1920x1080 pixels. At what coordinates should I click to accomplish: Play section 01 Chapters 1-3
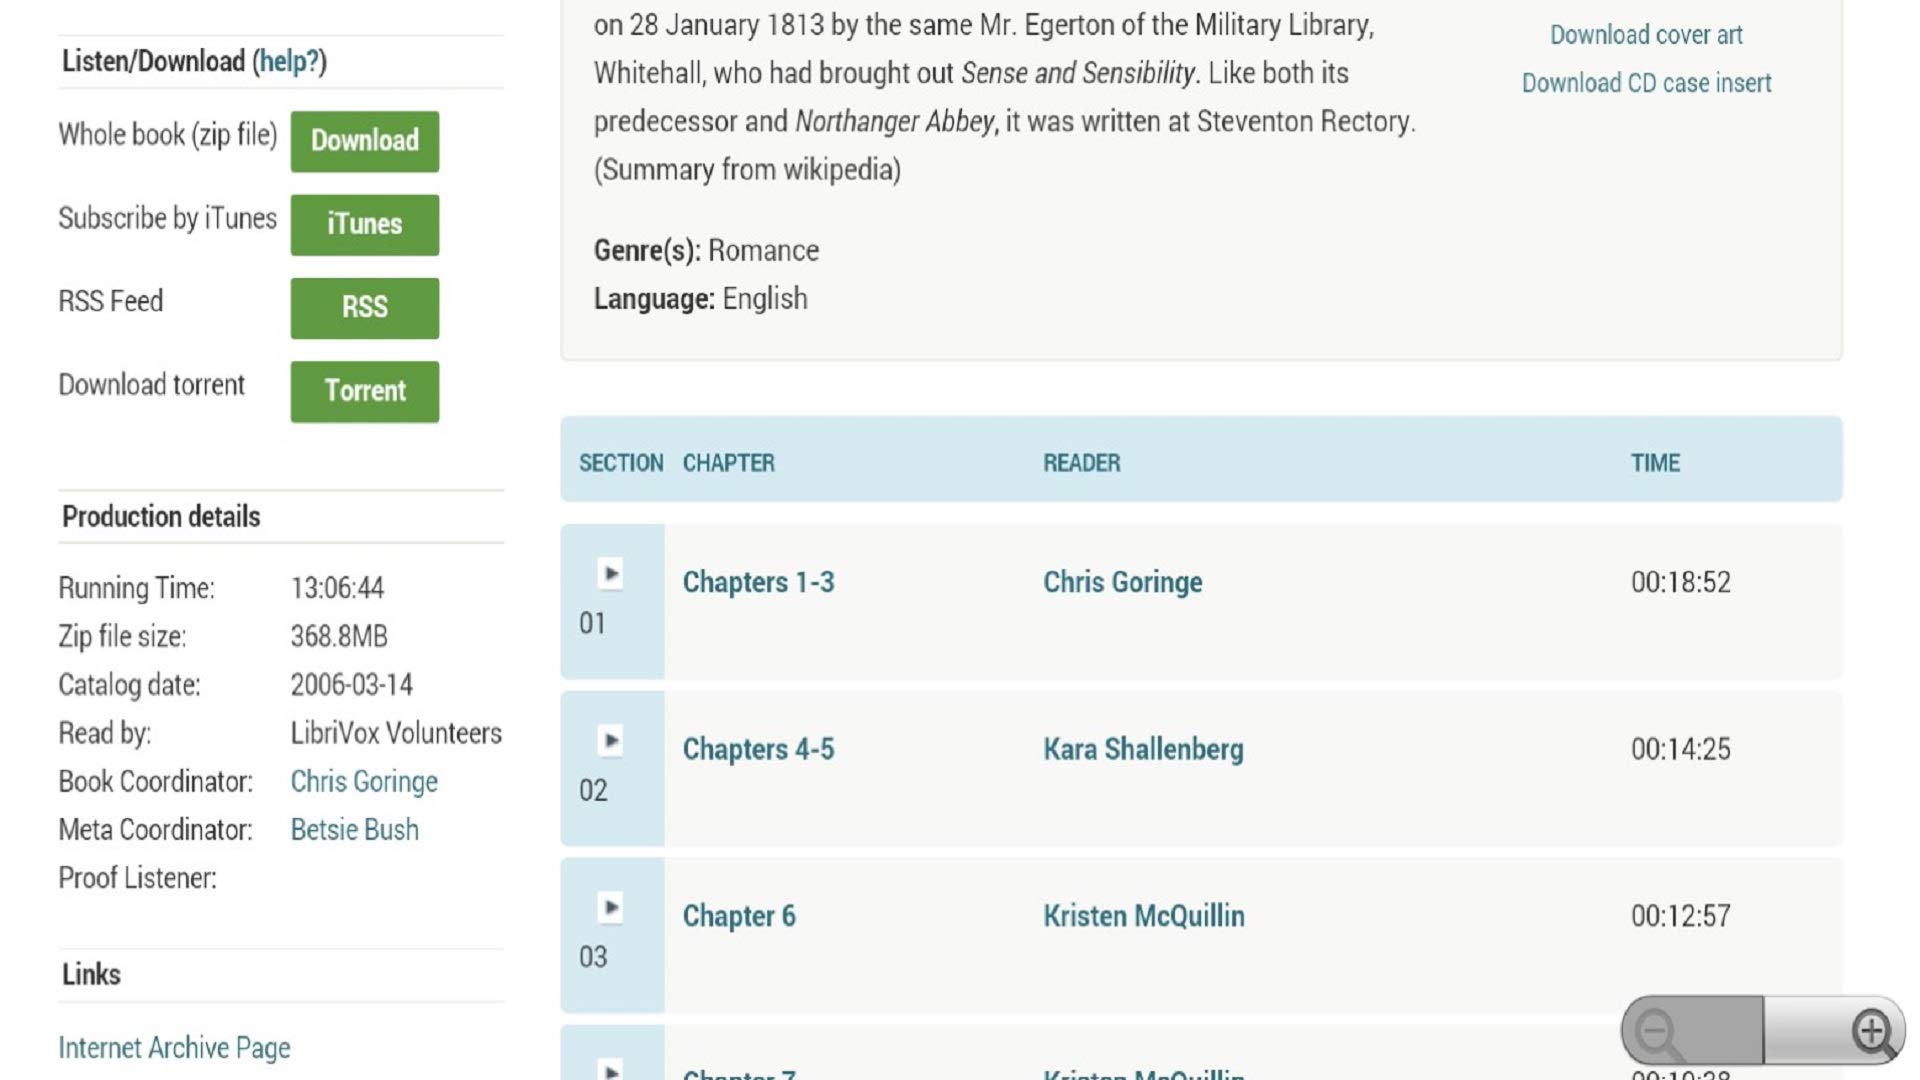click(x=610, y=574)
